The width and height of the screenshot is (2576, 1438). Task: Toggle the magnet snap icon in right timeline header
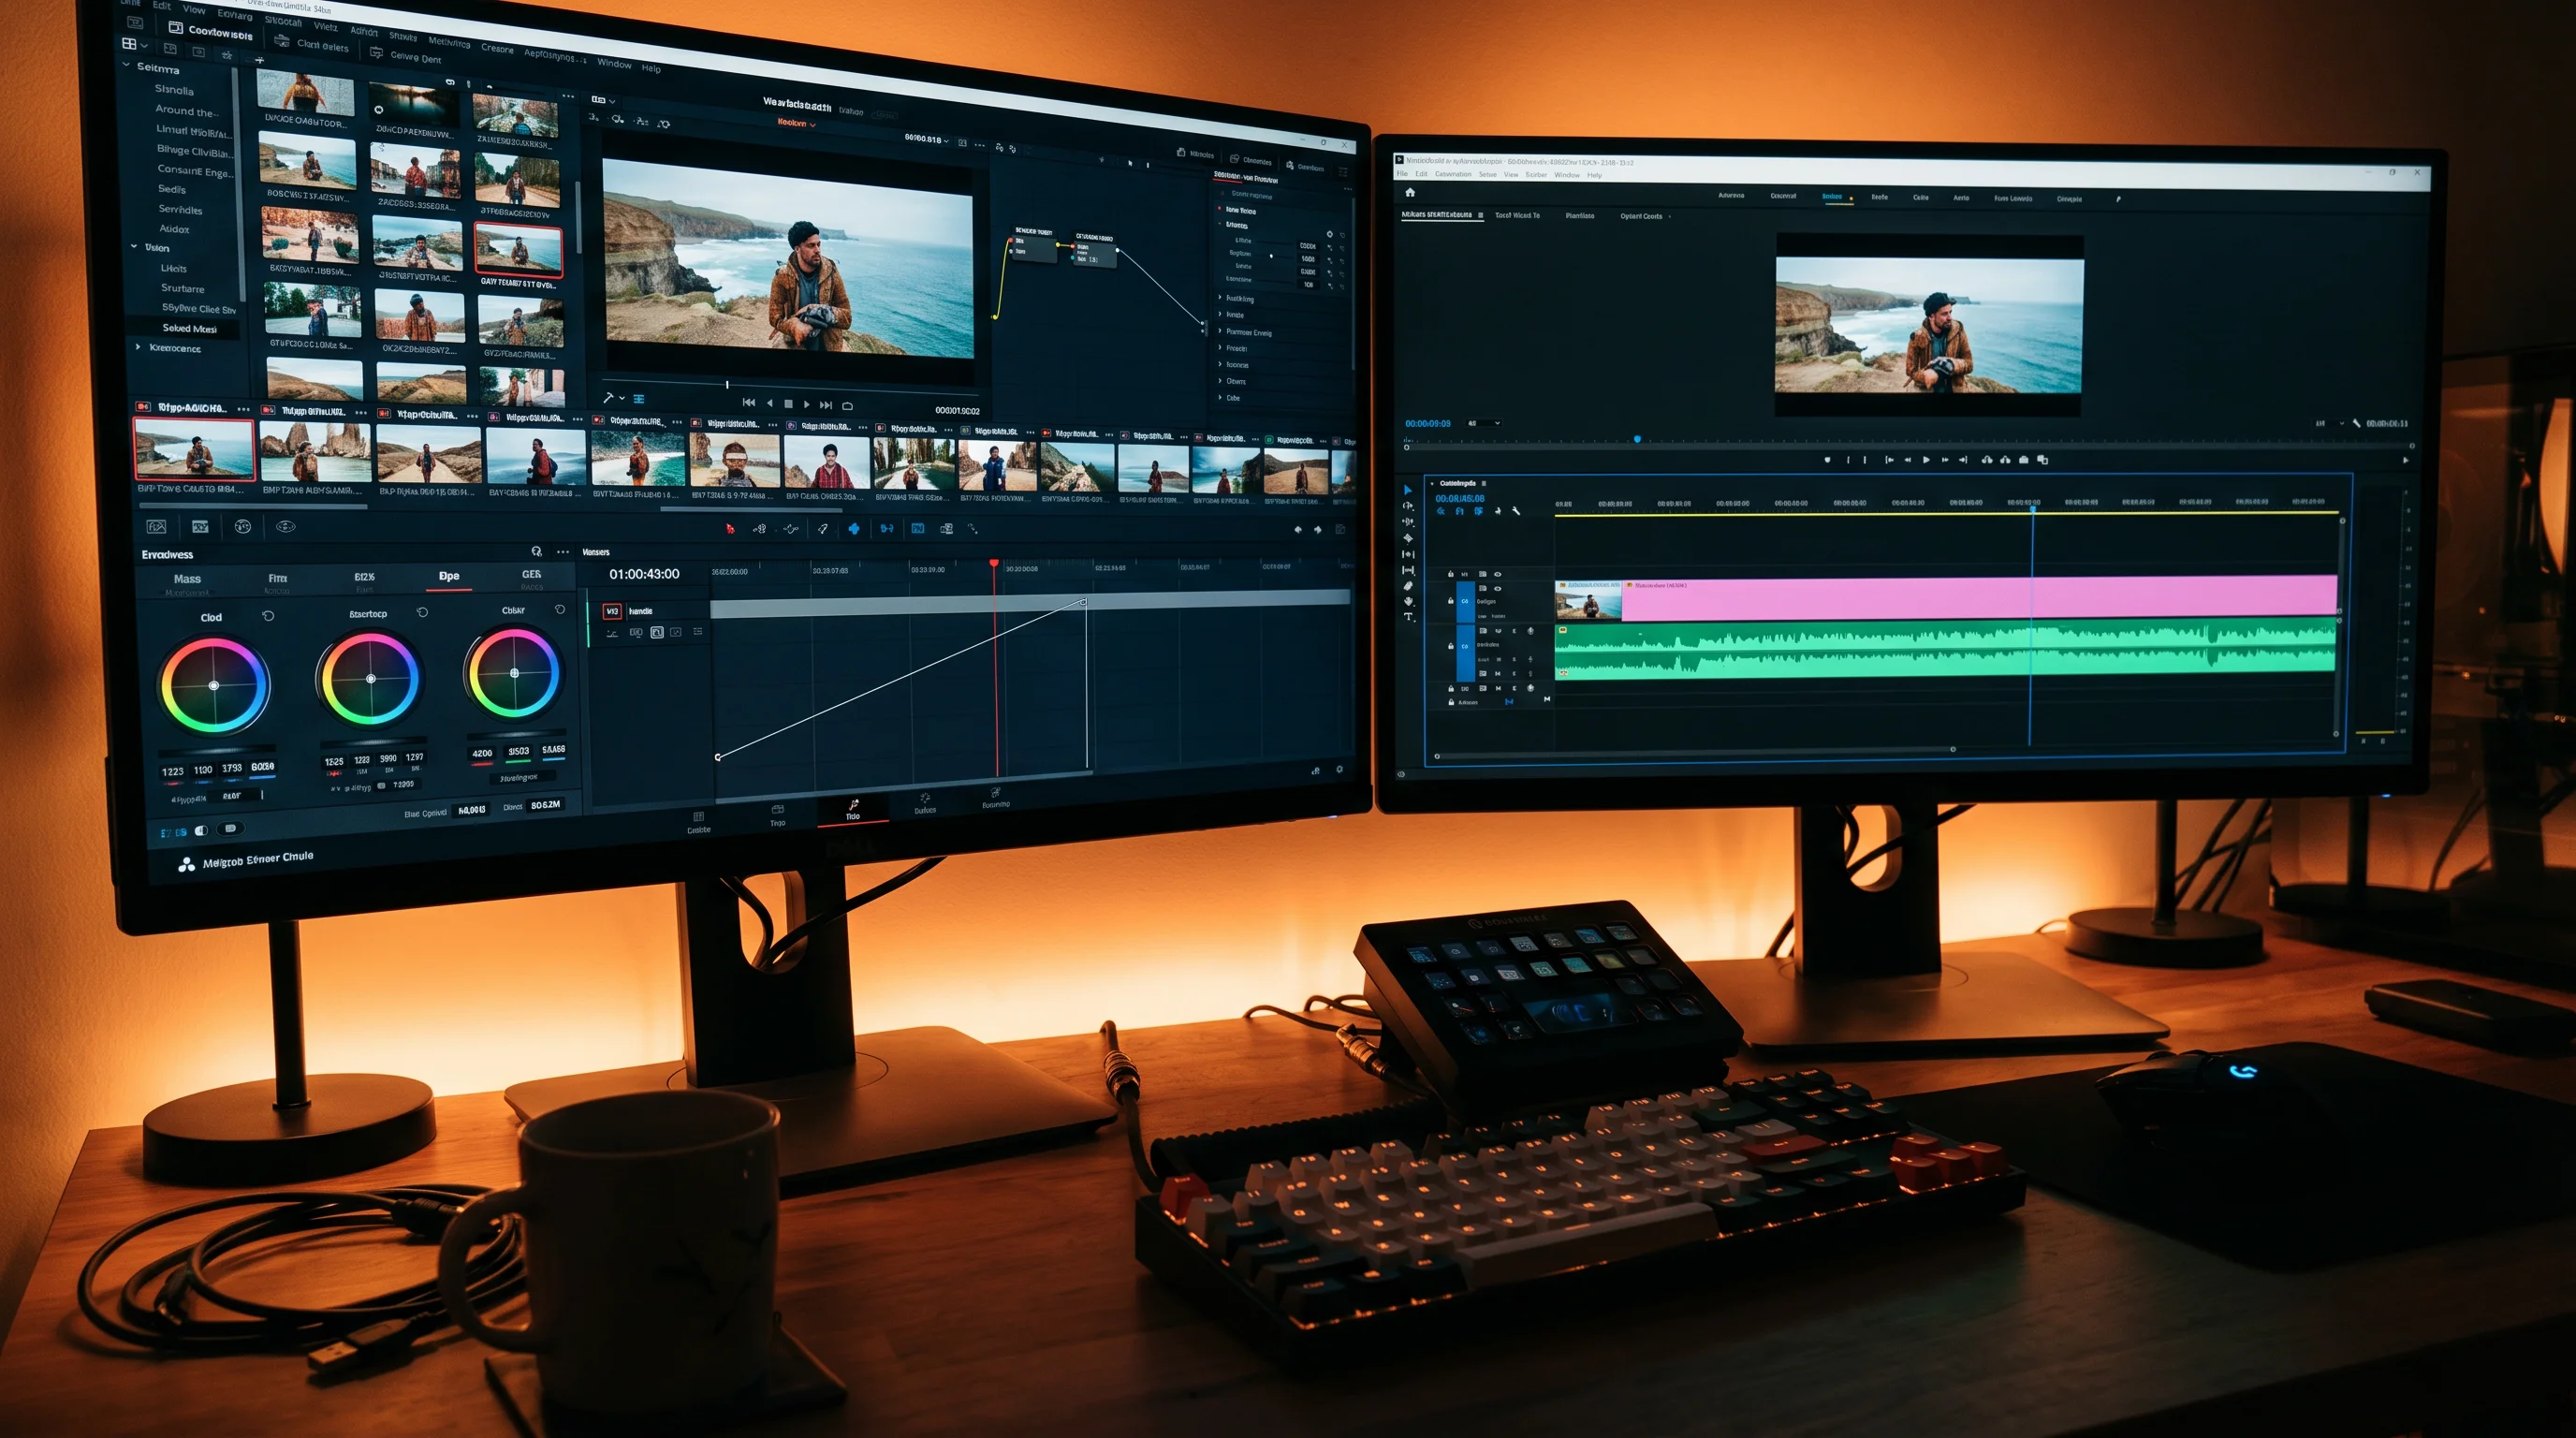pos(1459,511)
